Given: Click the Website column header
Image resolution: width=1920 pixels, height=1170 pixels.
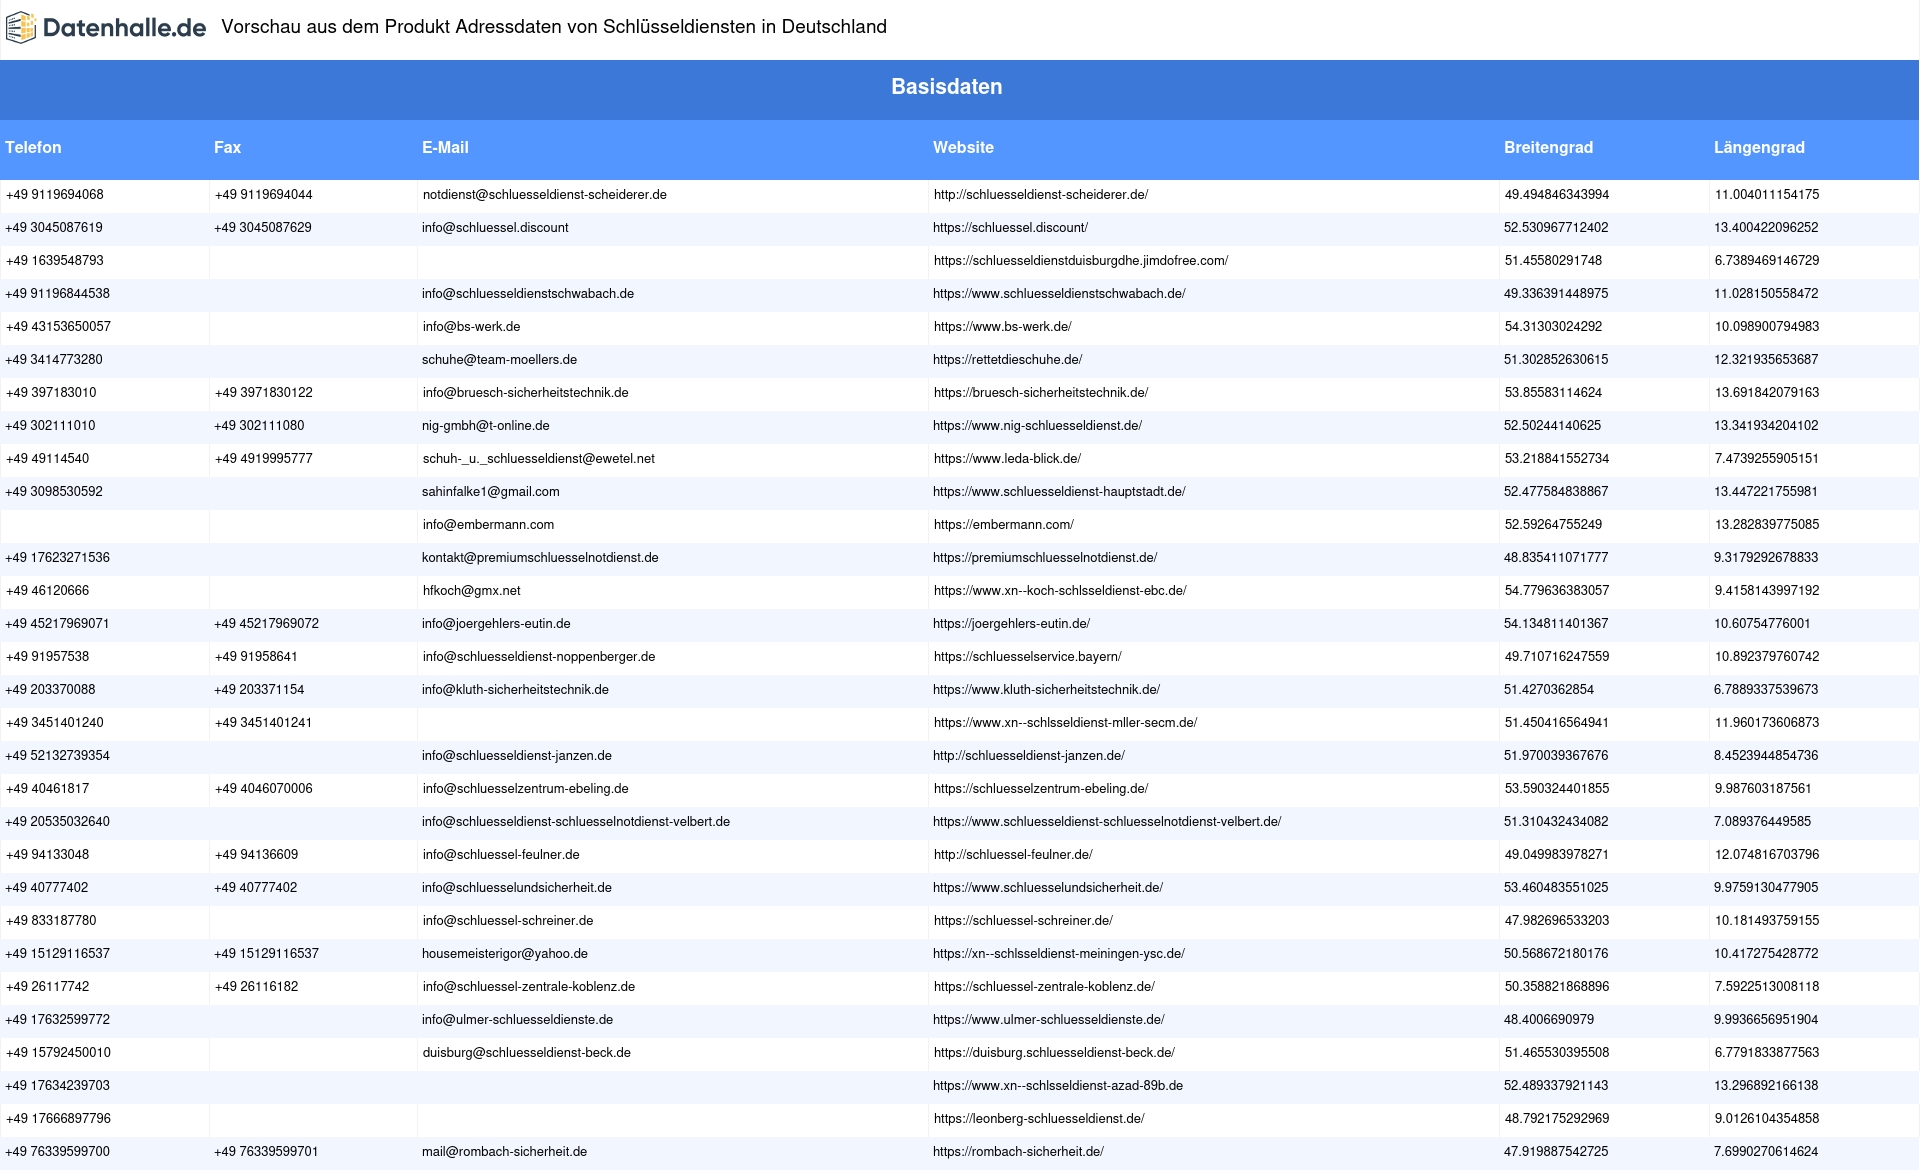Looking at the screenshot, I should [963, 147].
